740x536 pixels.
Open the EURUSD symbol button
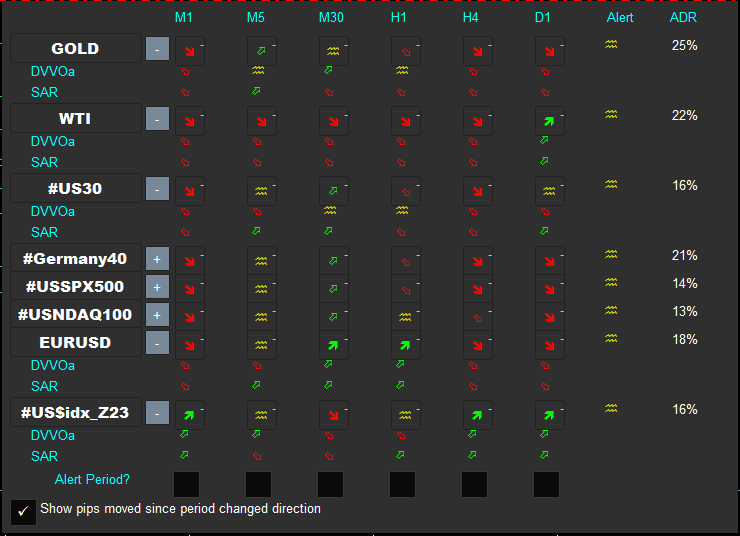point(76,343)
